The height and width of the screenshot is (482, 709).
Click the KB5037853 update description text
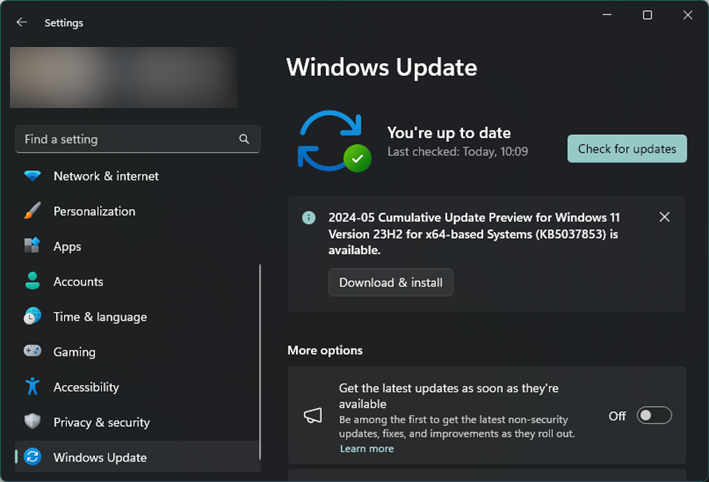pos(474,234)
